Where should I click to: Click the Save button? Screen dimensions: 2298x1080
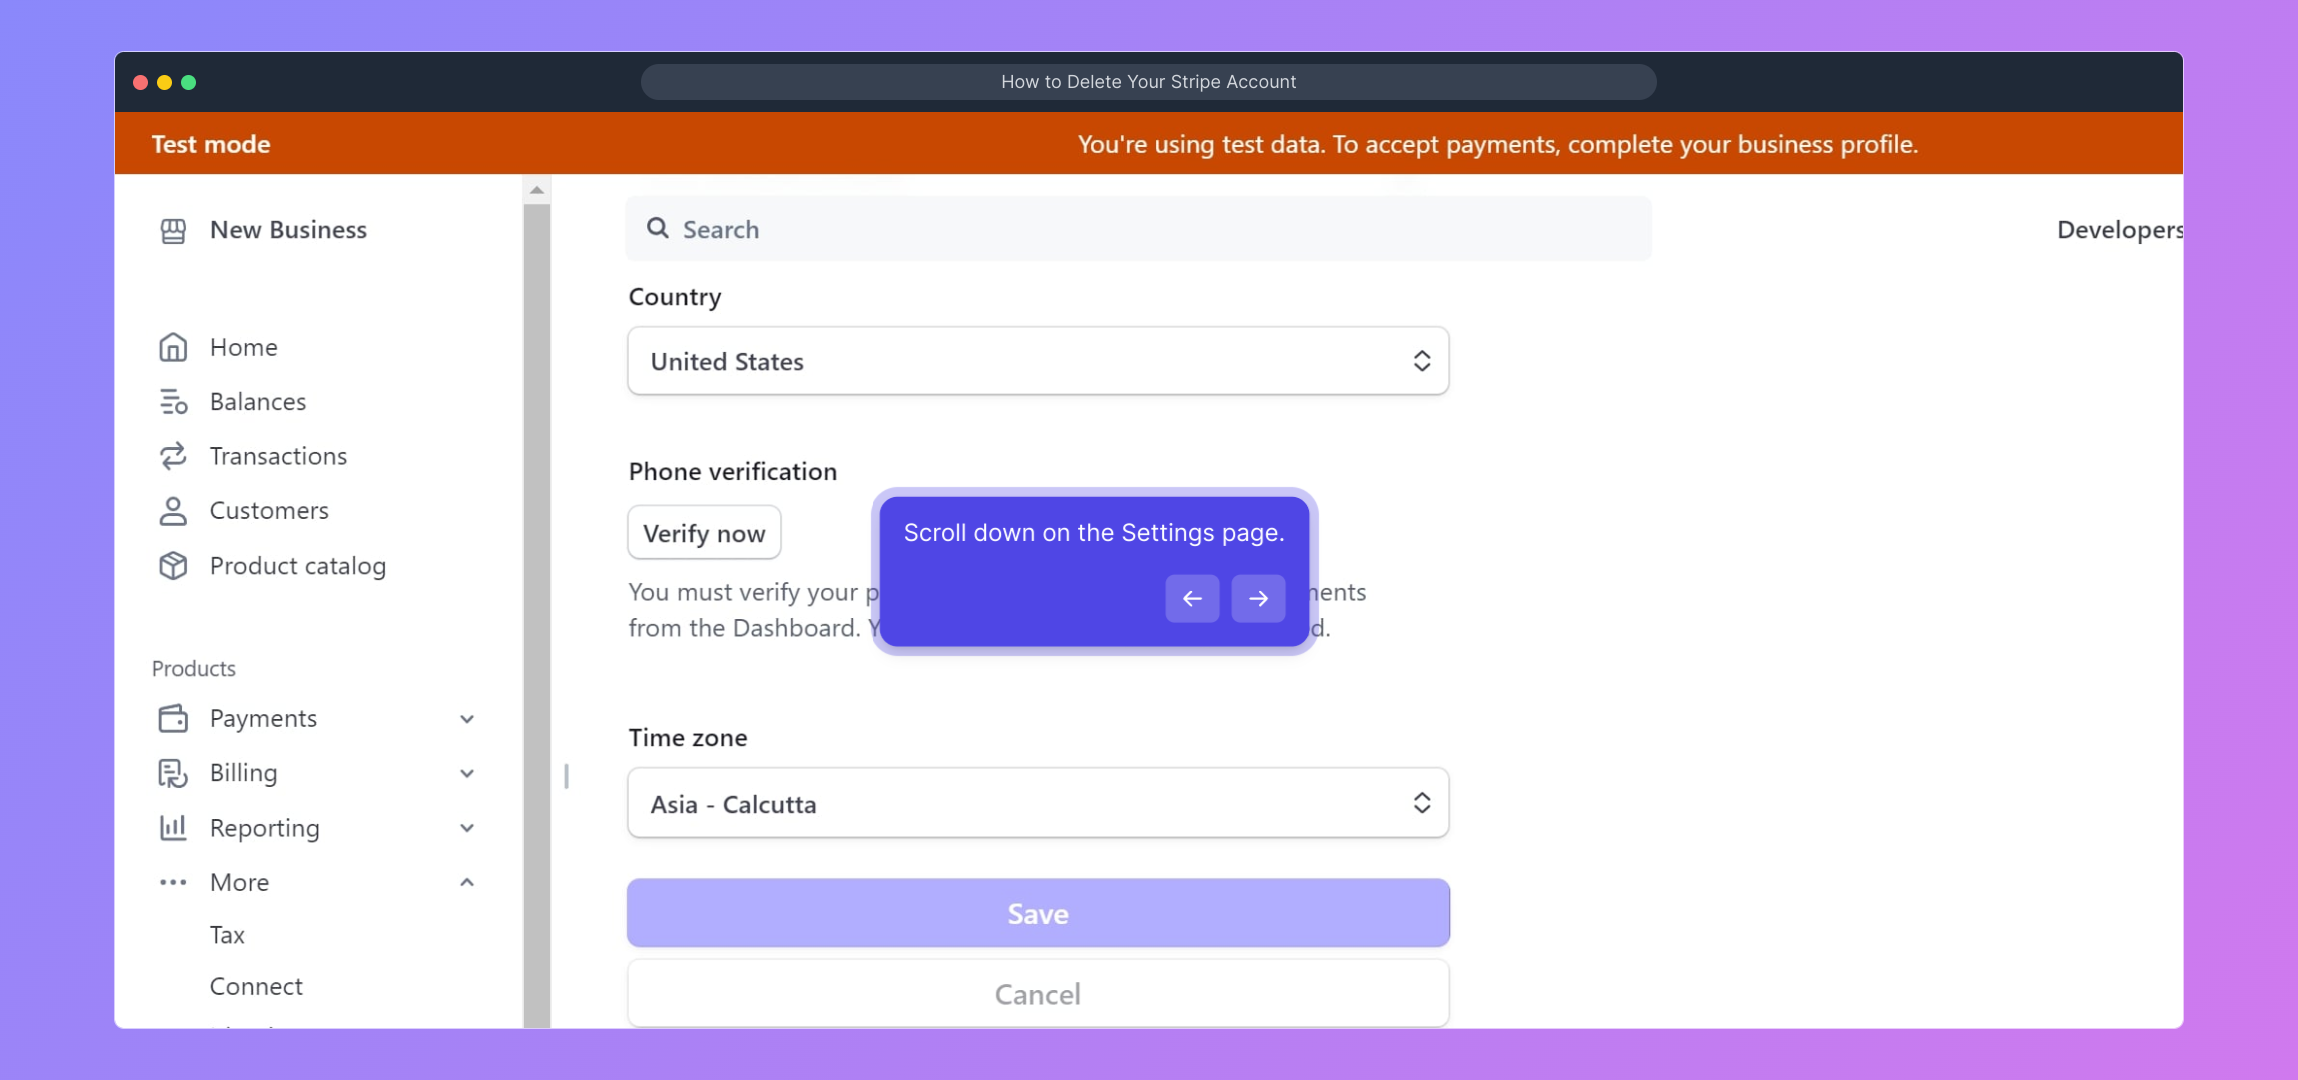(1038, 913)
